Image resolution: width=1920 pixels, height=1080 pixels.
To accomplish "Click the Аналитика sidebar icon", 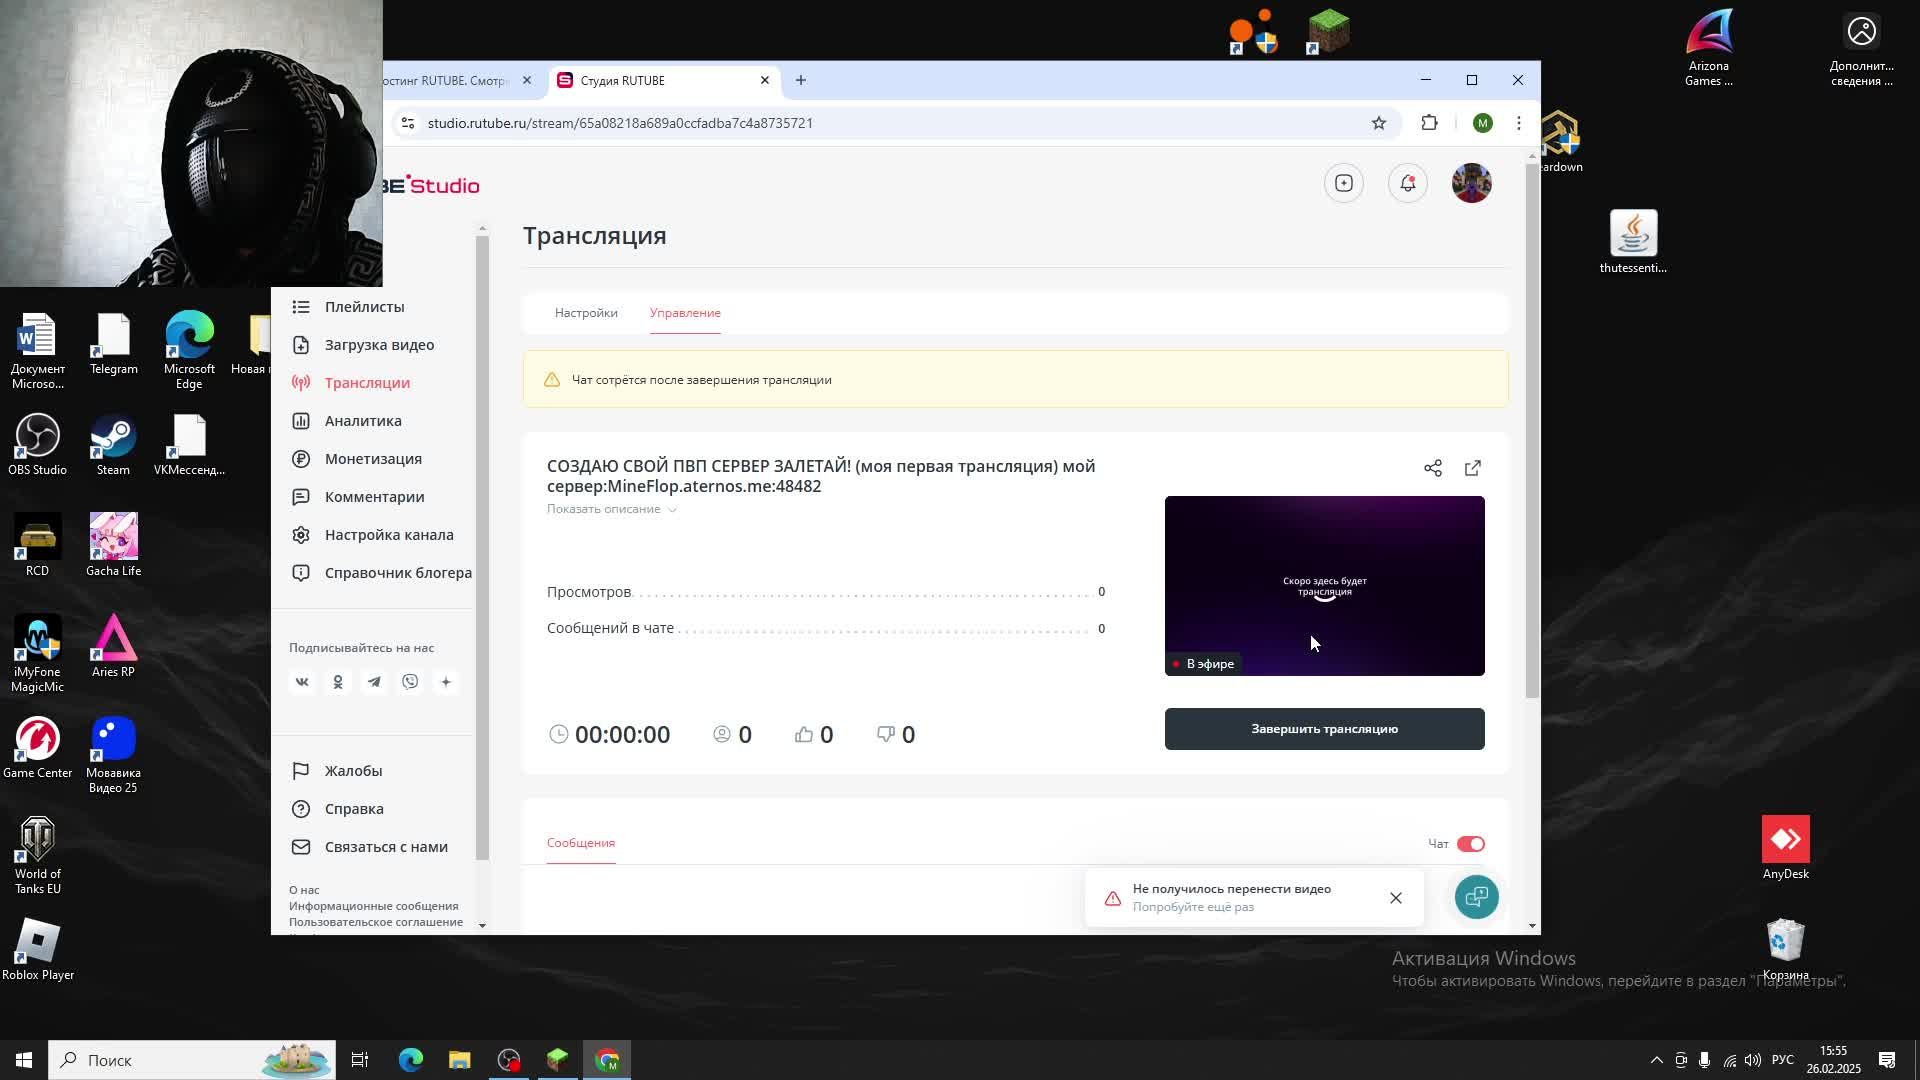I will pyautogui.click(x=299, y=419).
